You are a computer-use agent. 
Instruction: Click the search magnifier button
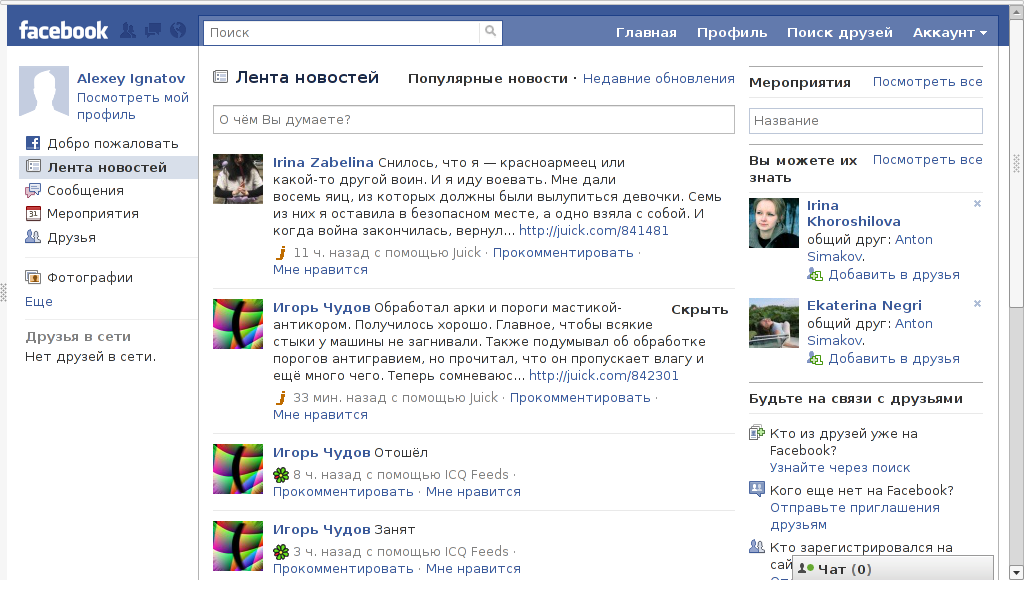click(490, 32)
